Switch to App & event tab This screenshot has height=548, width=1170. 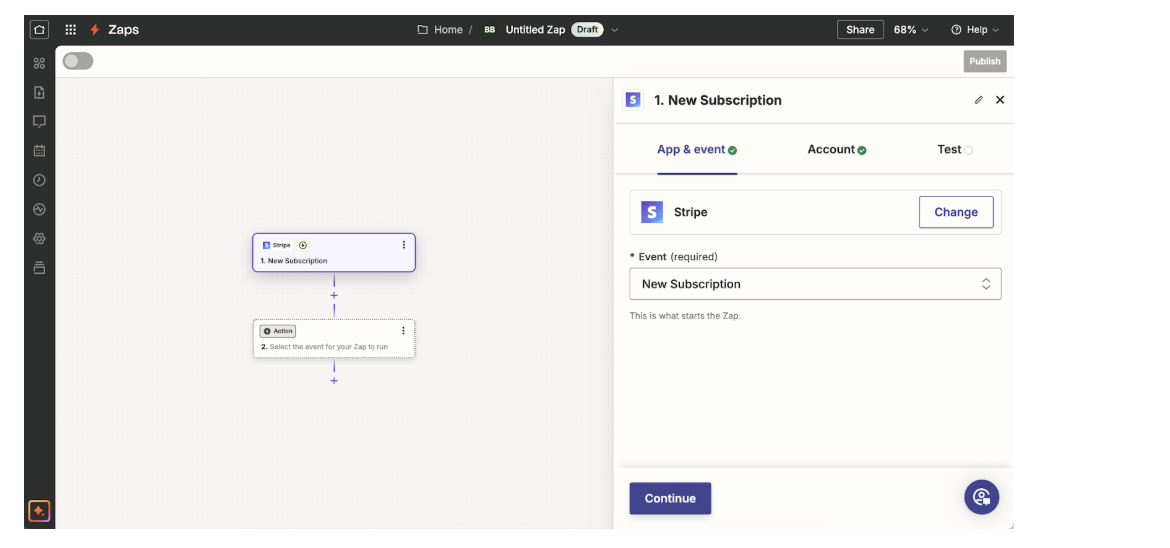(697, 150)
